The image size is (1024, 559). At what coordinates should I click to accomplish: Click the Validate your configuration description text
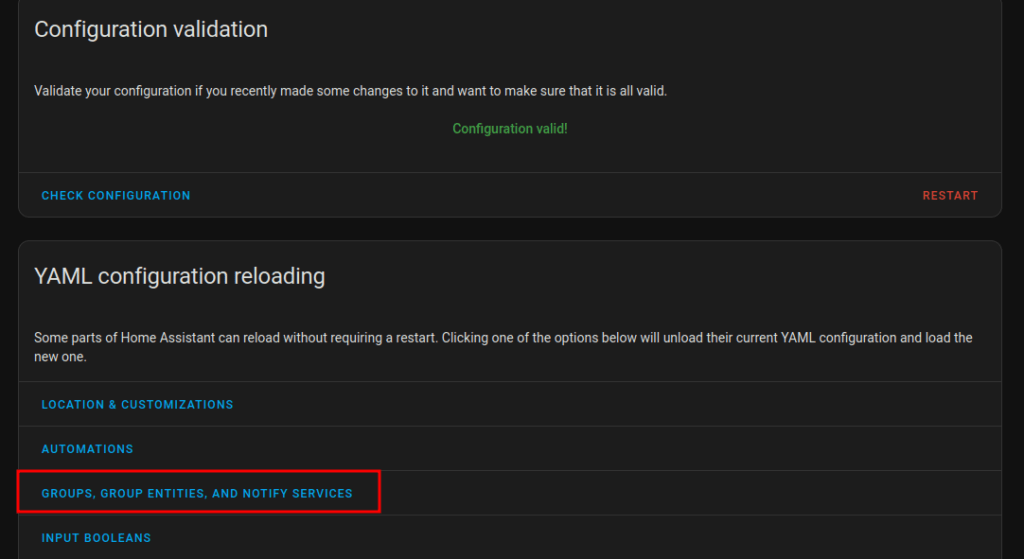pos(350,91)
